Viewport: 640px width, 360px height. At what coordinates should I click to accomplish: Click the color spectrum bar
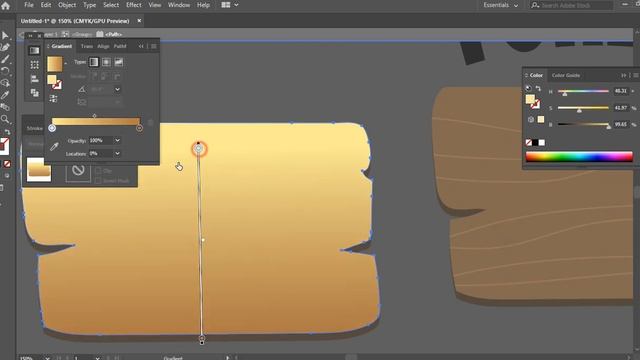click(579, 157)
